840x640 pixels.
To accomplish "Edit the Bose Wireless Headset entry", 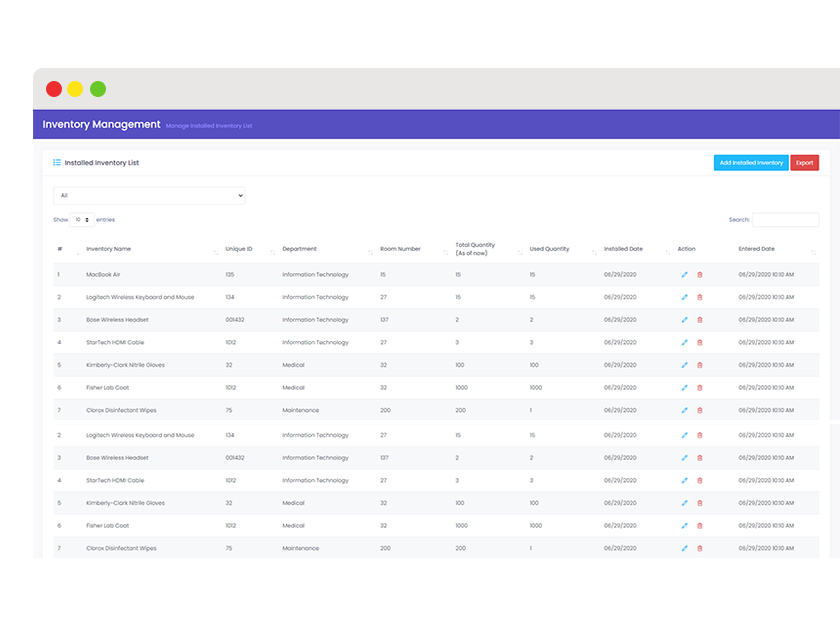I will coord(683,319).
